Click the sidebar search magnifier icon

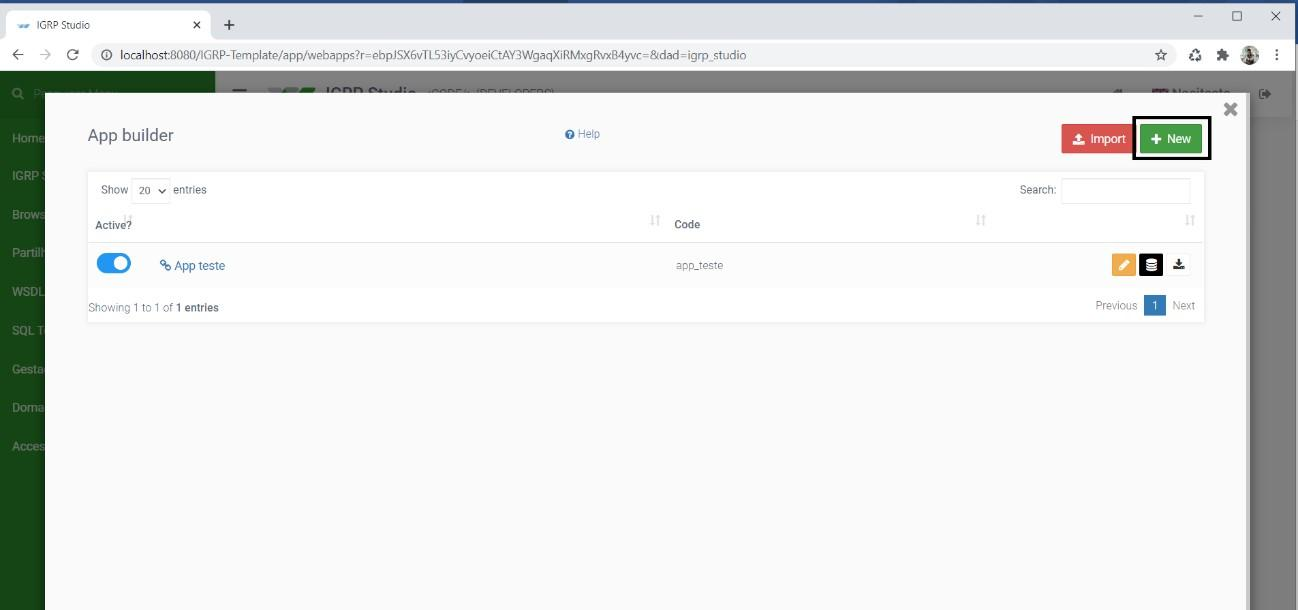click(x=18, y=93)
